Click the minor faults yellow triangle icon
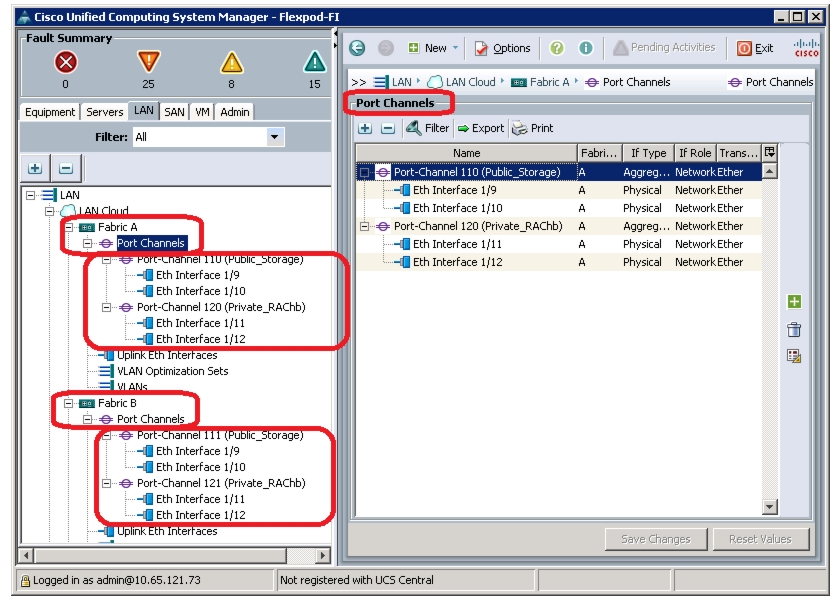Screen dimensions: 835x602 point(232,63)
